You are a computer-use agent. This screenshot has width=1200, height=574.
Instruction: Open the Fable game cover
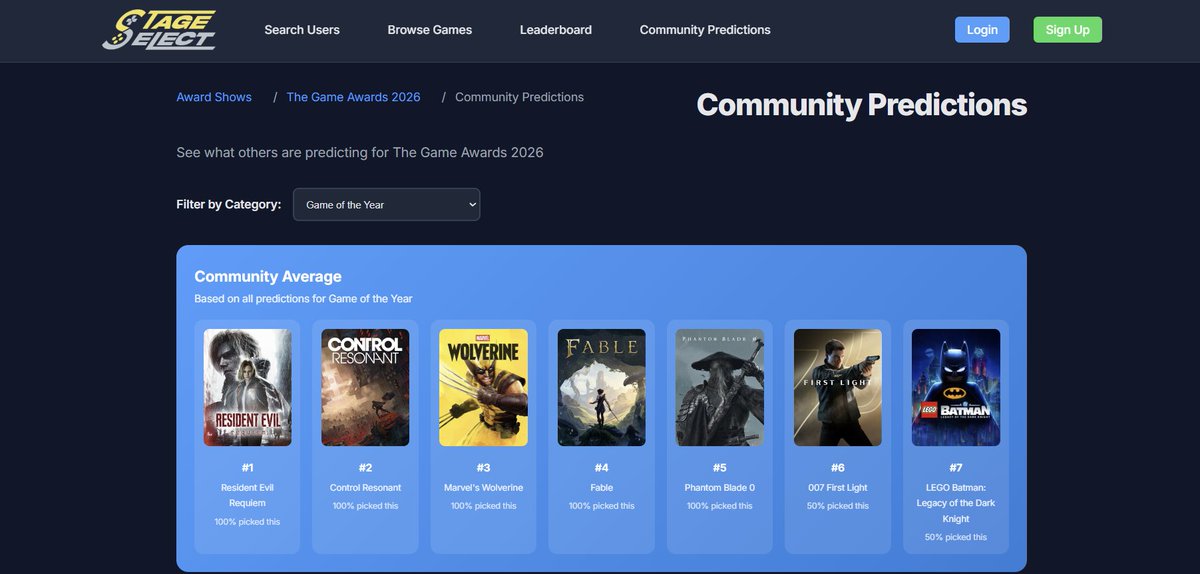pyautogui.click(x=602, y=387)
